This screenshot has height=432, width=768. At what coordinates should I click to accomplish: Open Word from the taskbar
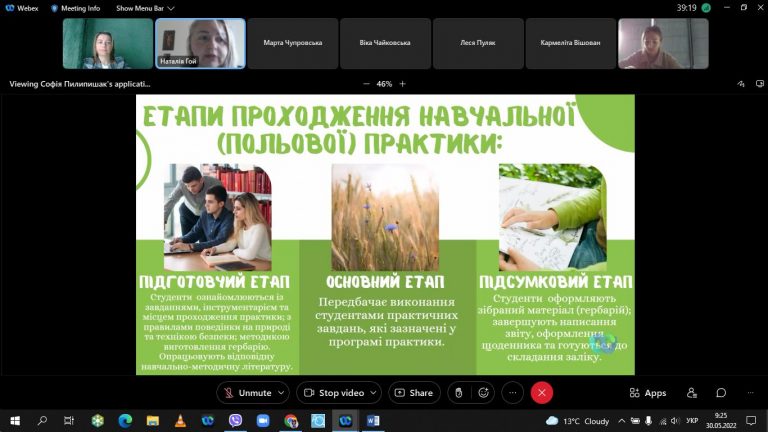(x=373, y=421)
